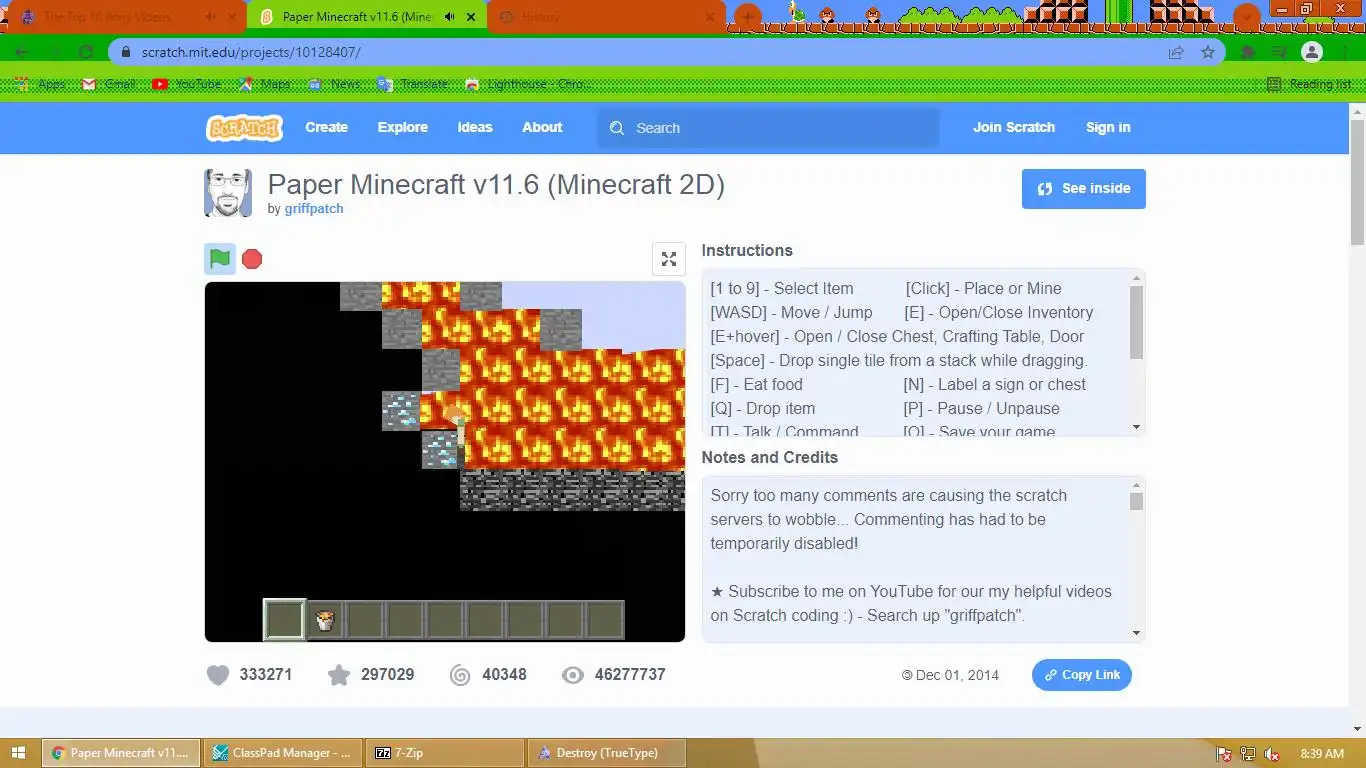The image size is (1366, 768).
Task: Enter fullscreen mode for the game stage
Action: coord(669,259)
